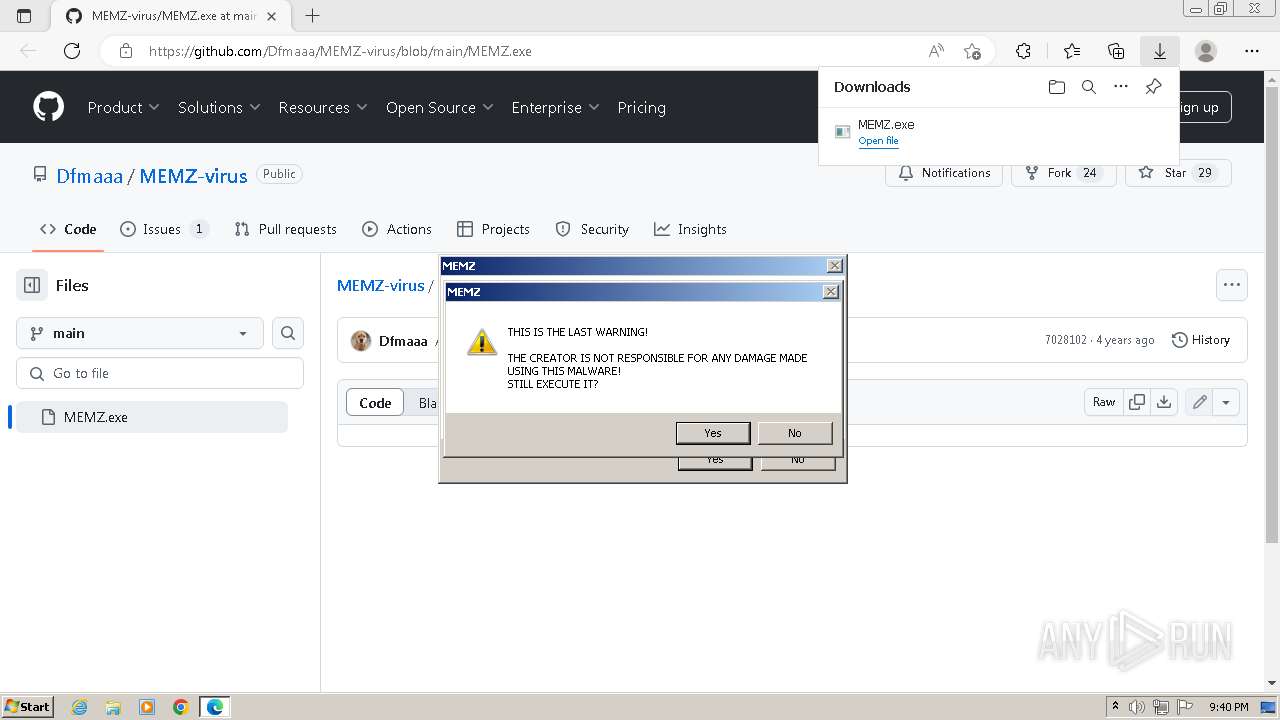This screenshot has height=720, width=1280.
Task: Switch to the Pull requests tab
Action: coord(285,229)
